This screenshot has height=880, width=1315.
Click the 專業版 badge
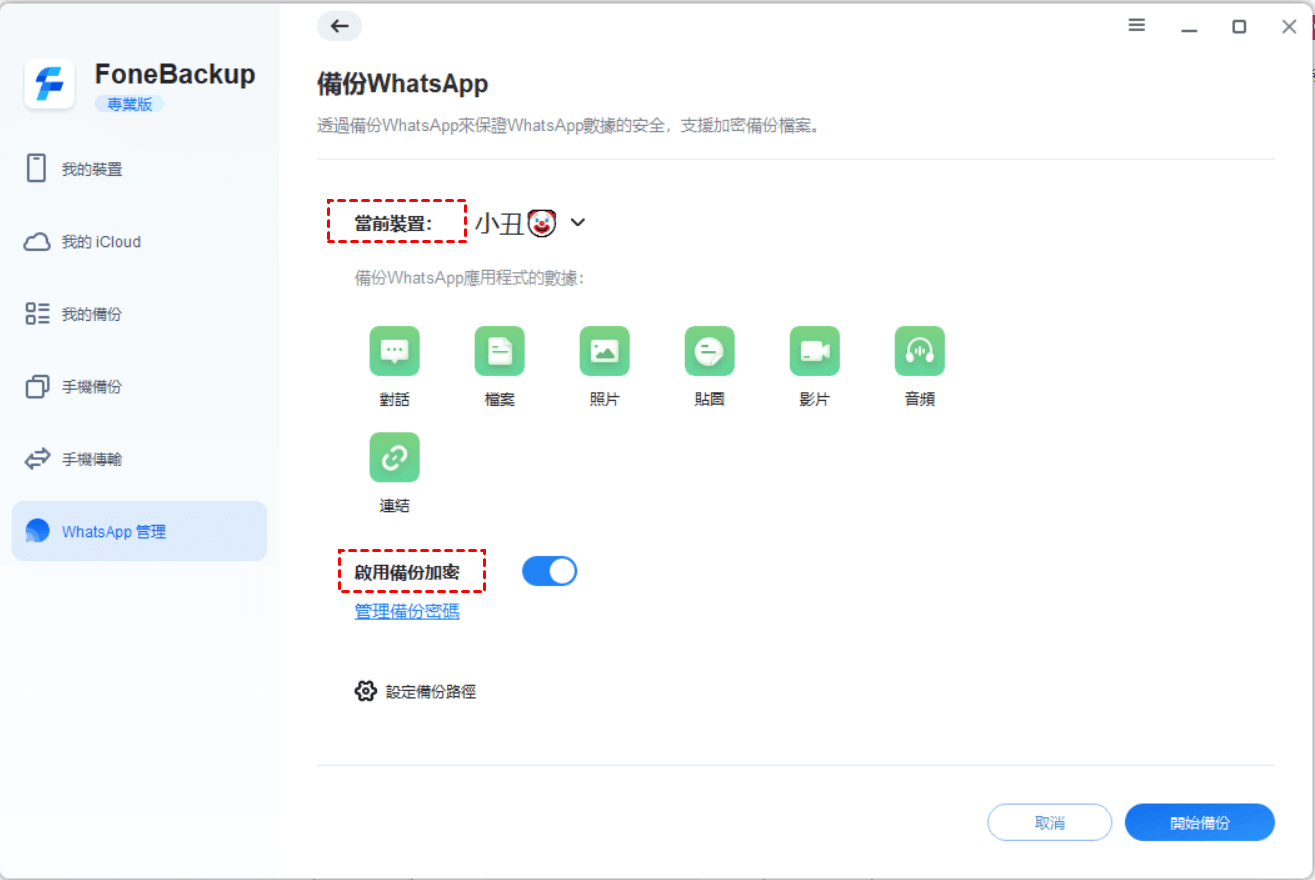coord(129,104)
